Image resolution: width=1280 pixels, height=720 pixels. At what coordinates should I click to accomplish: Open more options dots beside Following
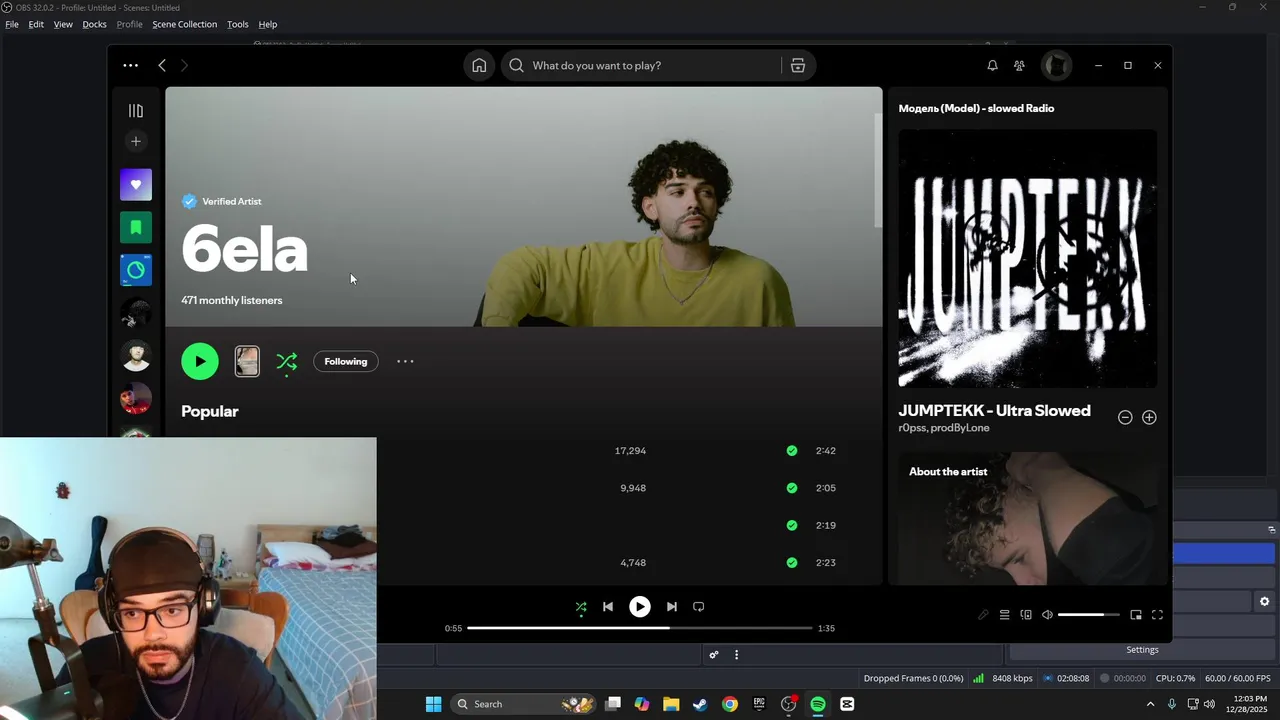click(405, 361)
